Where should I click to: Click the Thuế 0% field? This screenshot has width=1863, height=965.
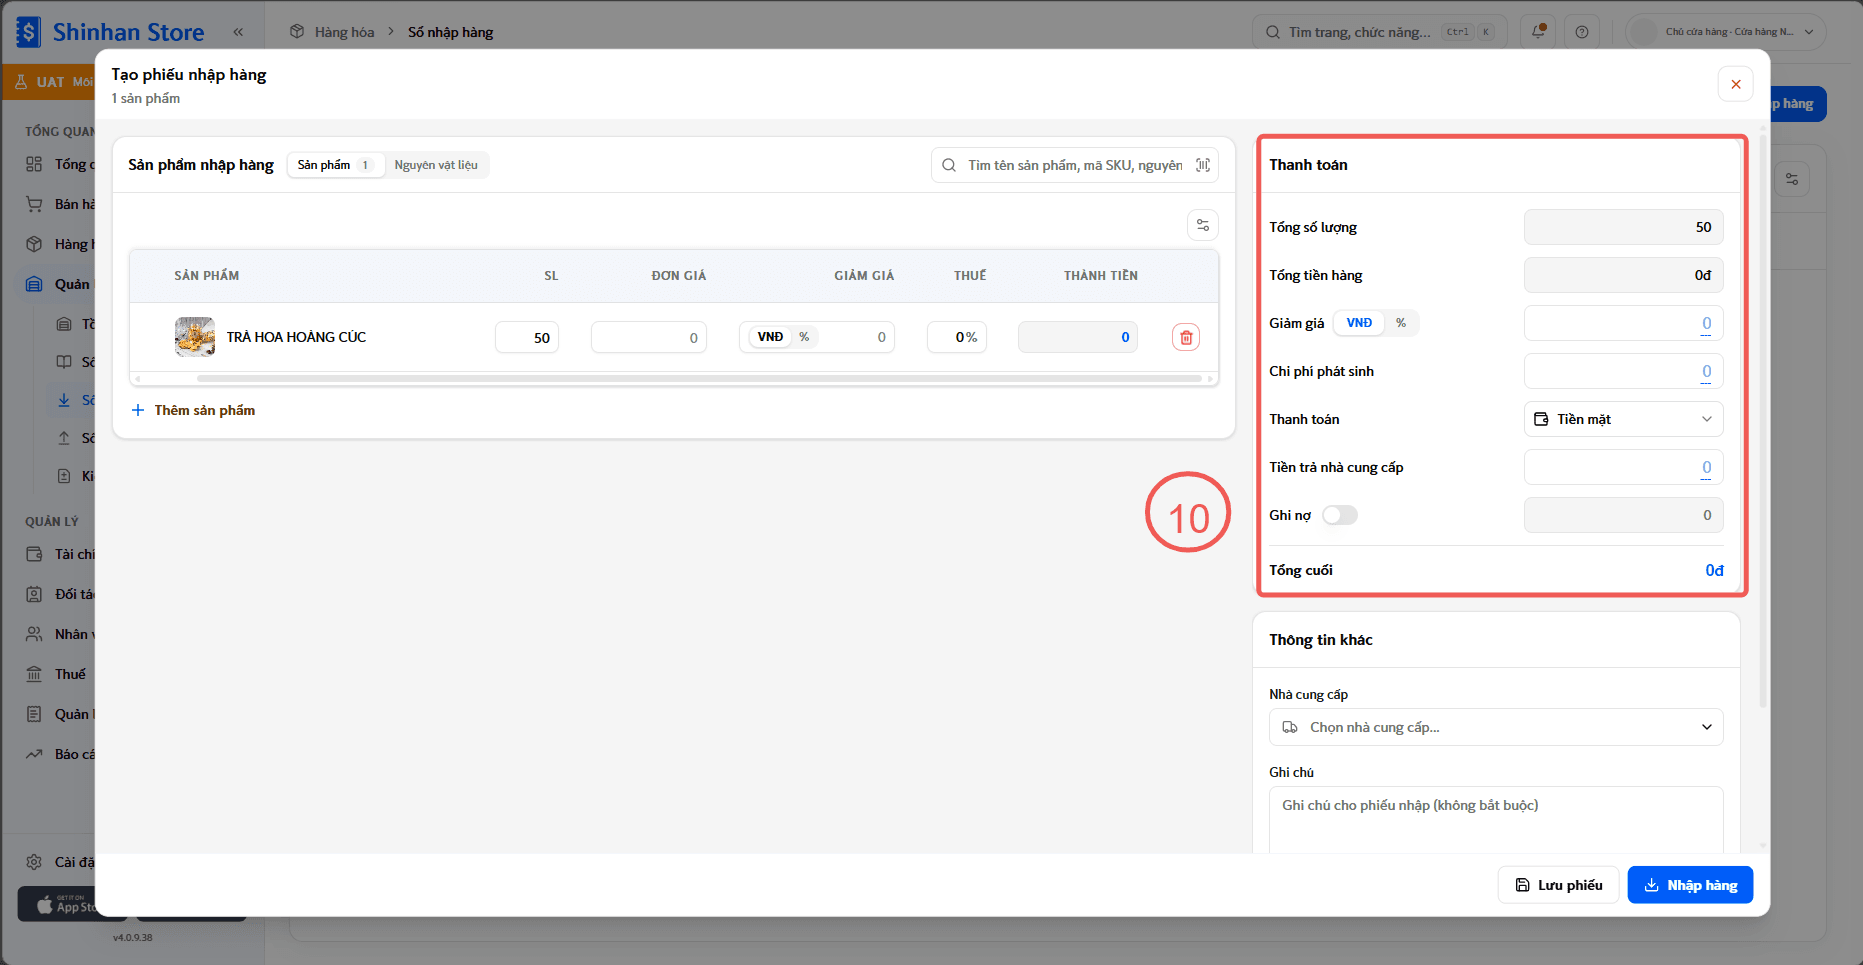[x=957, y=337]
